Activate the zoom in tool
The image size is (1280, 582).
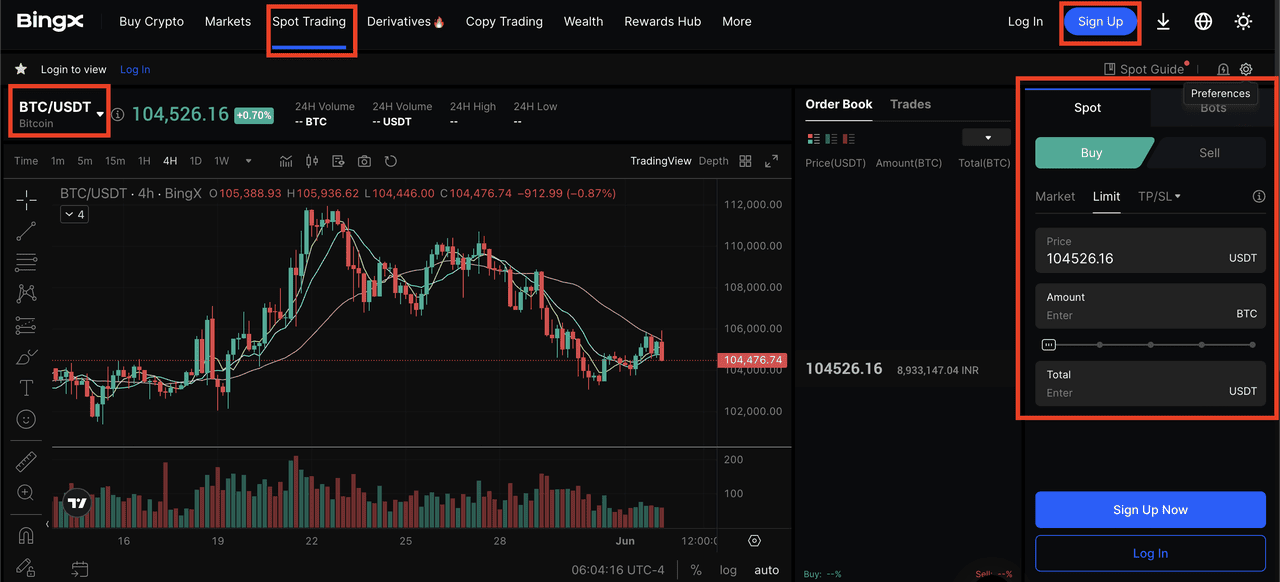click(26, 493)
